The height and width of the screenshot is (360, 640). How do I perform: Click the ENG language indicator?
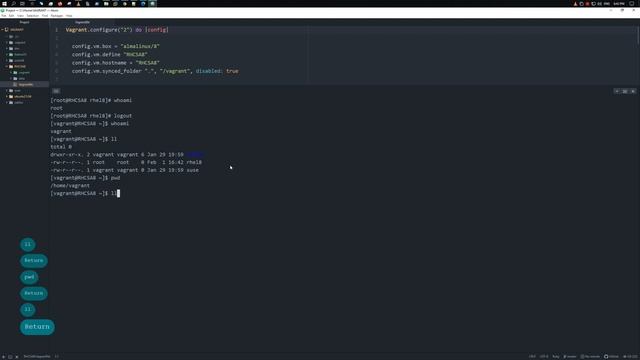pos(607,3)
